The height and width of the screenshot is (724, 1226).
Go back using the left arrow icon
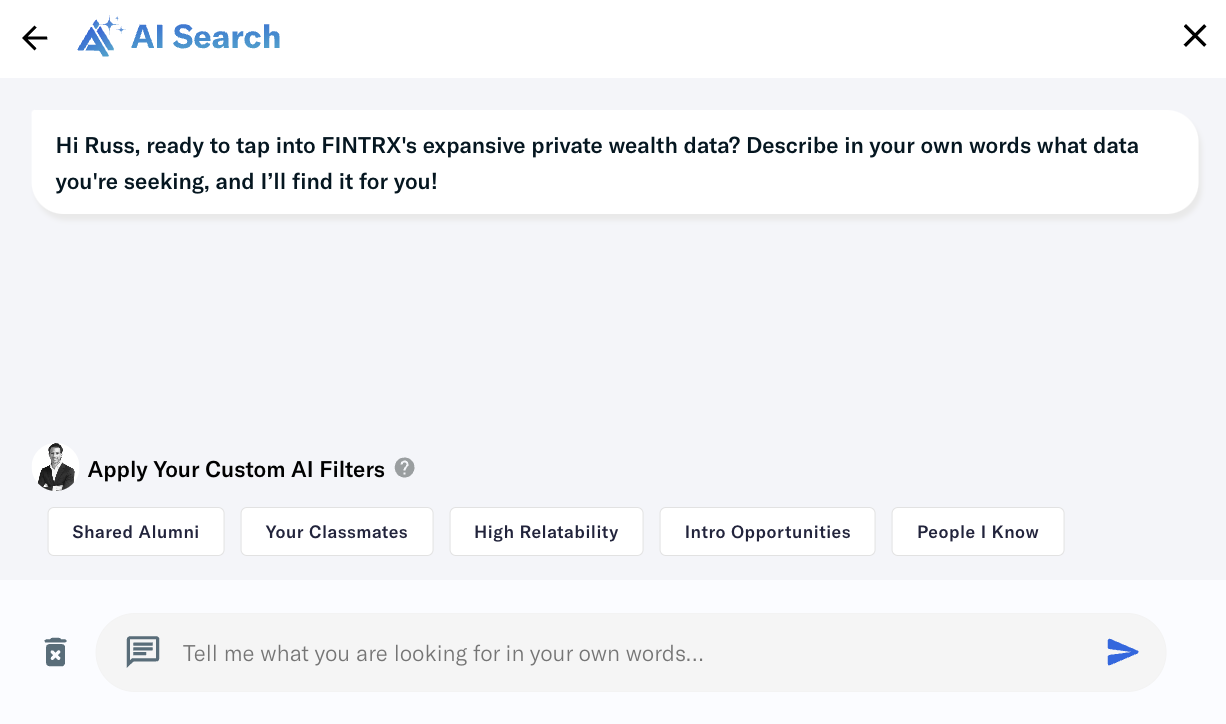point(35,38)
